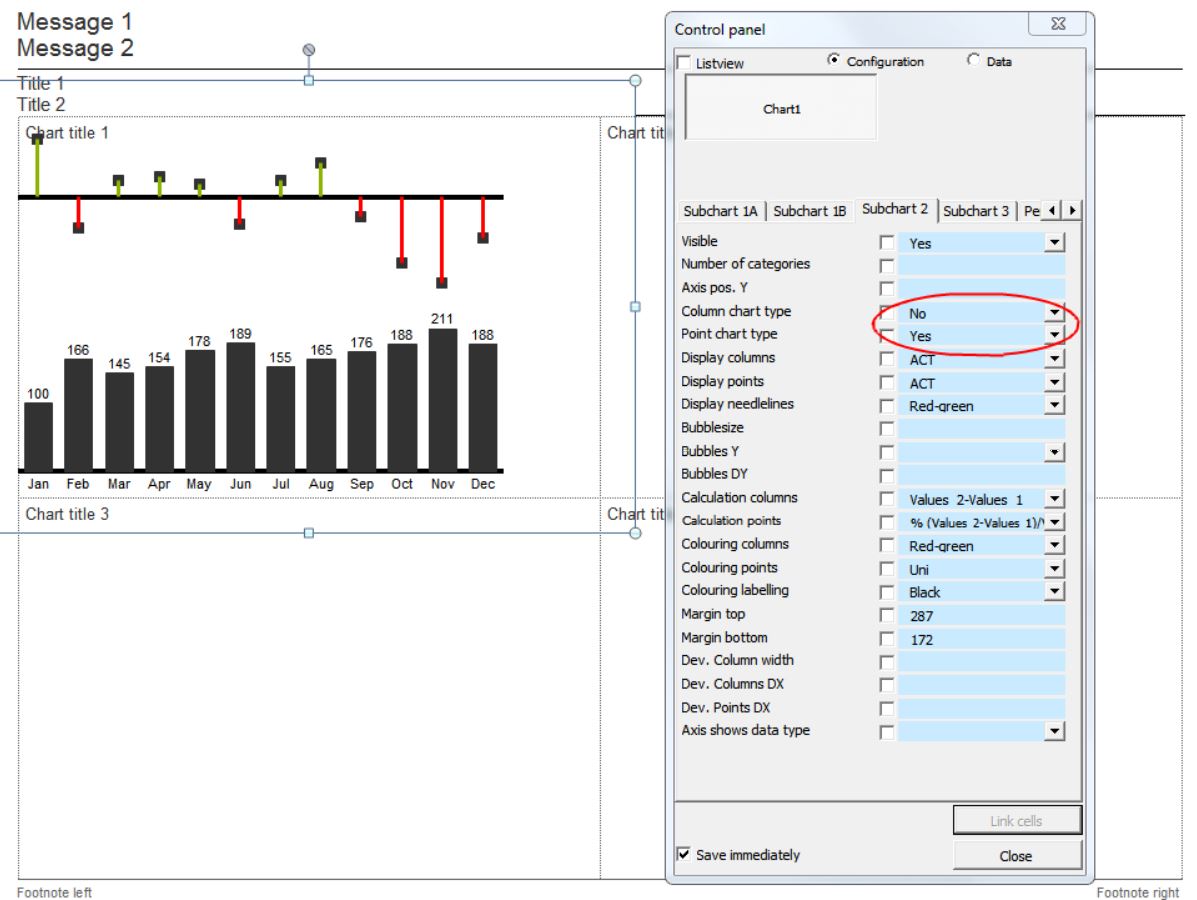The image size is (1197, 900).
Task: Click the Close button
Action: (x=1016, y=856)
